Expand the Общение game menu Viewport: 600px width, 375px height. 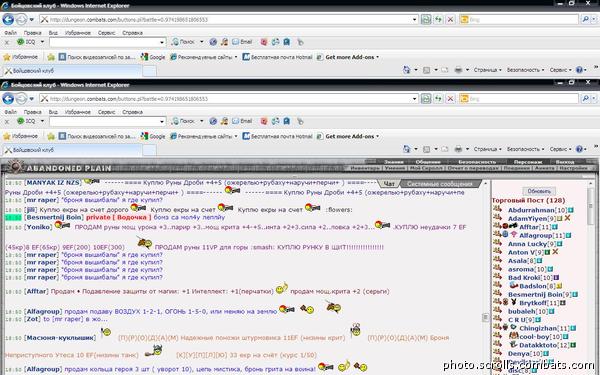click(428, 162)
